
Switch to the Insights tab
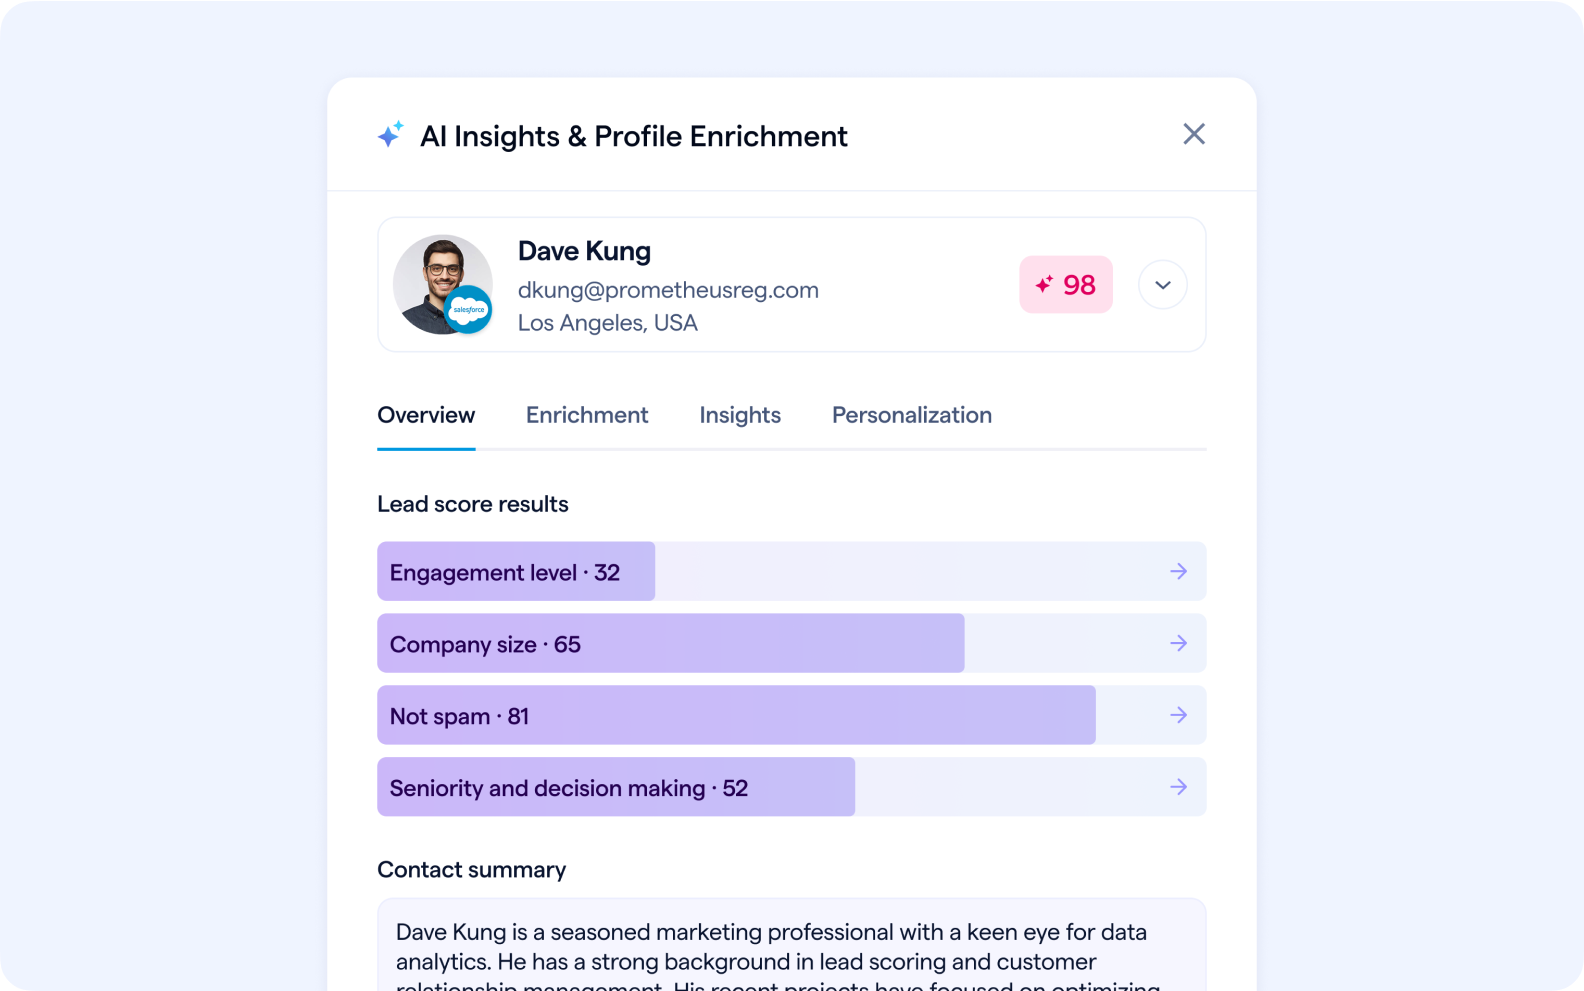point(740,415)
